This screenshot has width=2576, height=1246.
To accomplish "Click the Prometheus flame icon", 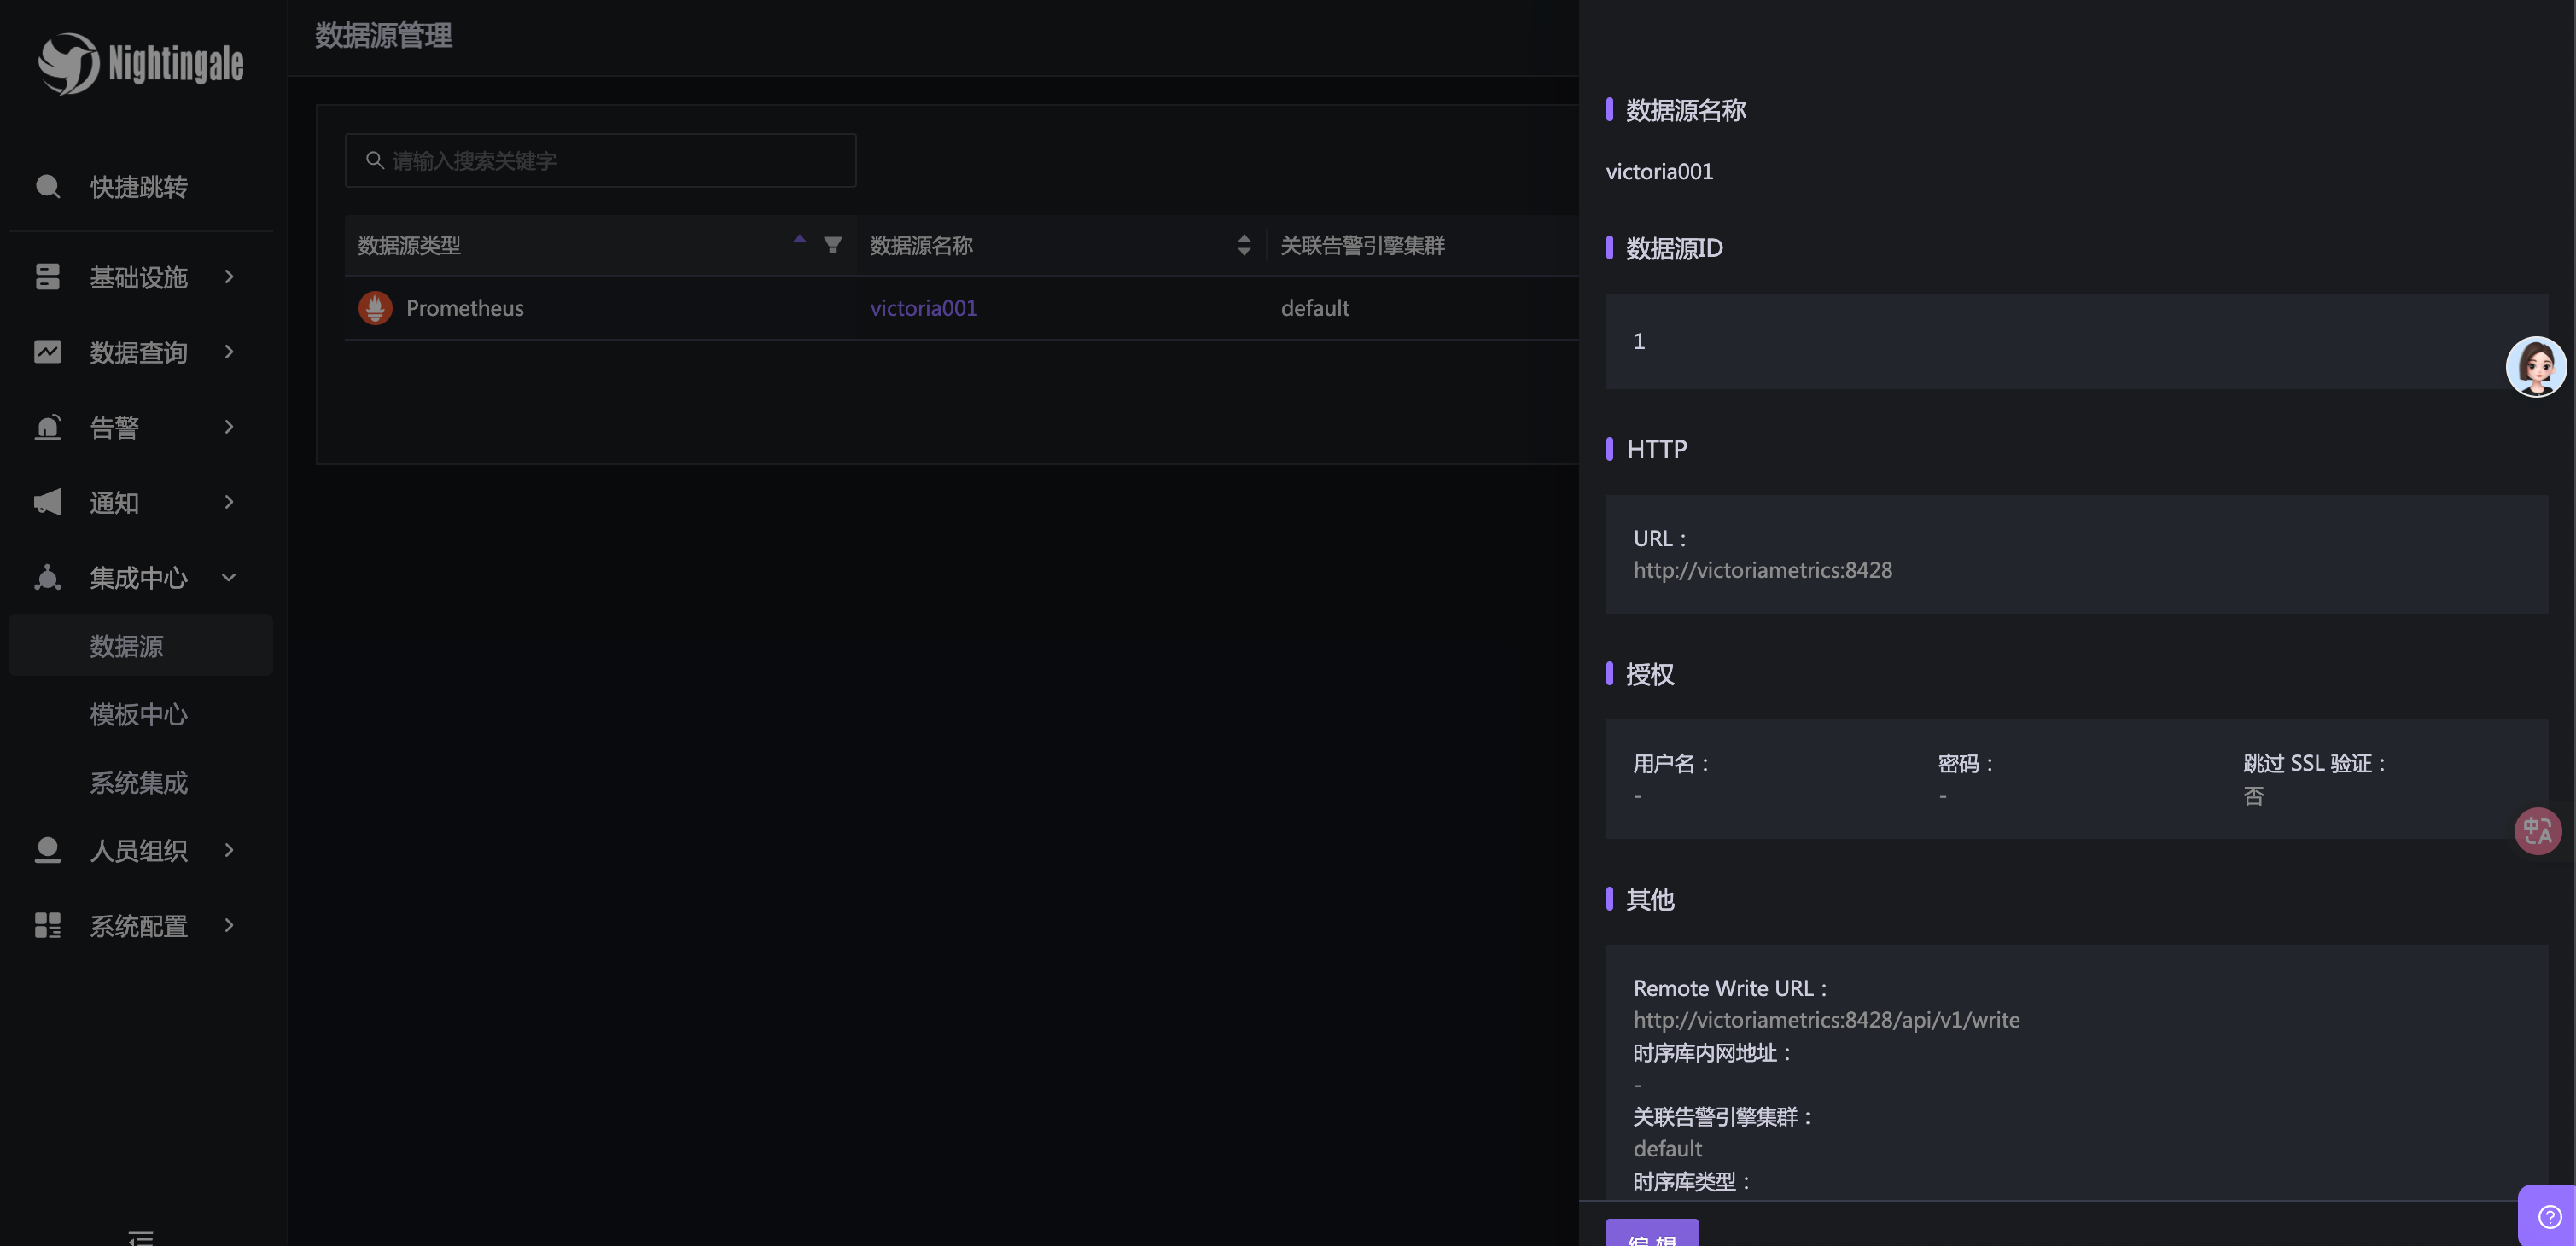I will click(375, 308).
